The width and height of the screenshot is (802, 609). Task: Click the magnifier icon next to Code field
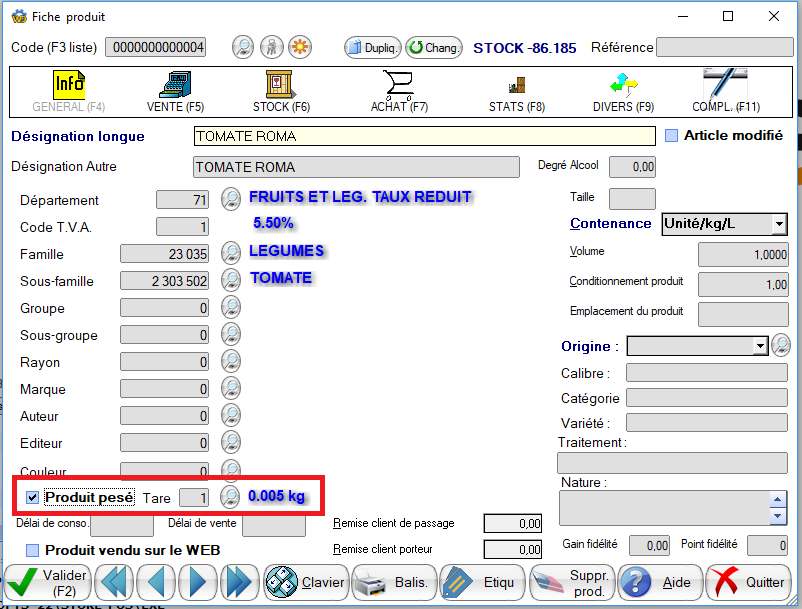(243, 47)
